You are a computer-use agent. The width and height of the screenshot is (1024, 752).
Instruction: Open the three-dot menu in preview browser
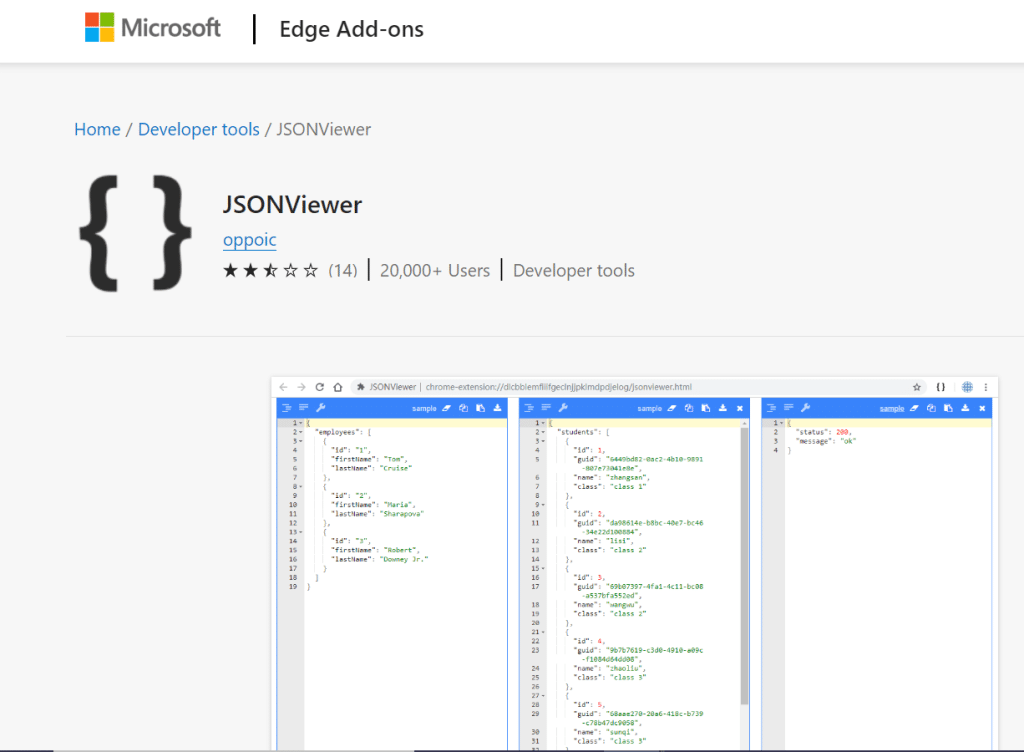(x=985, y=387)
